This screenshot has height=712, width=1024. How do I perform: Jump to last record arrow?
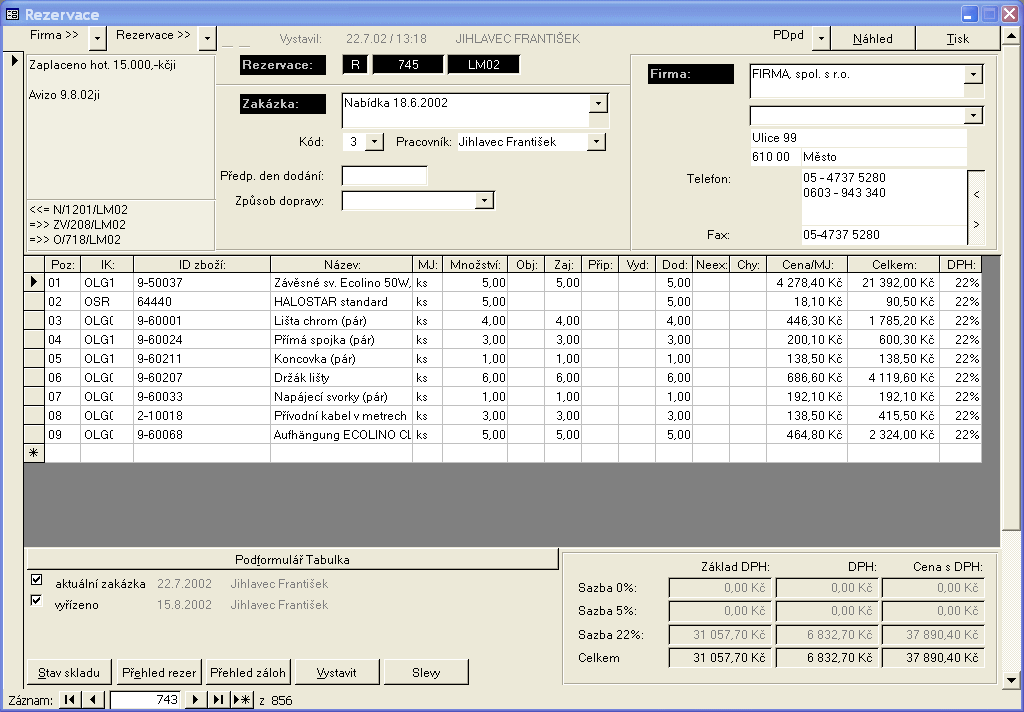tap(219, 700)
